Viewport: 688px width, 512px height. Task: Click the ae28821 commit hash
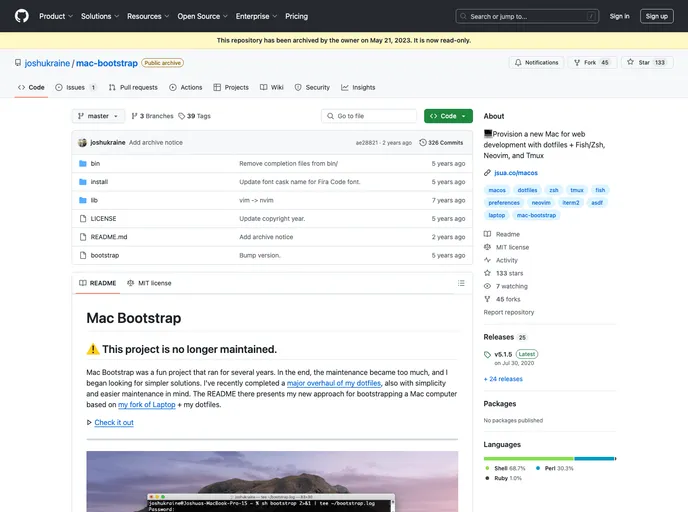click(x=366, y=143)
